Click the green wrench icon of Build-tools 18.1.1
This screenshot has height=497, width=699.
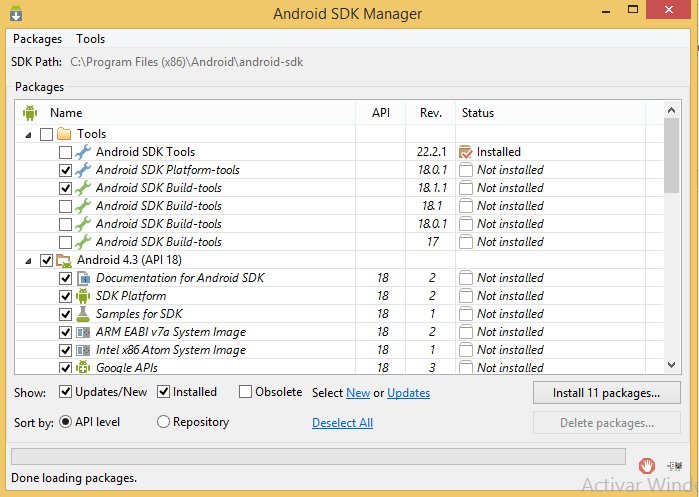click(x=83, y=188)
